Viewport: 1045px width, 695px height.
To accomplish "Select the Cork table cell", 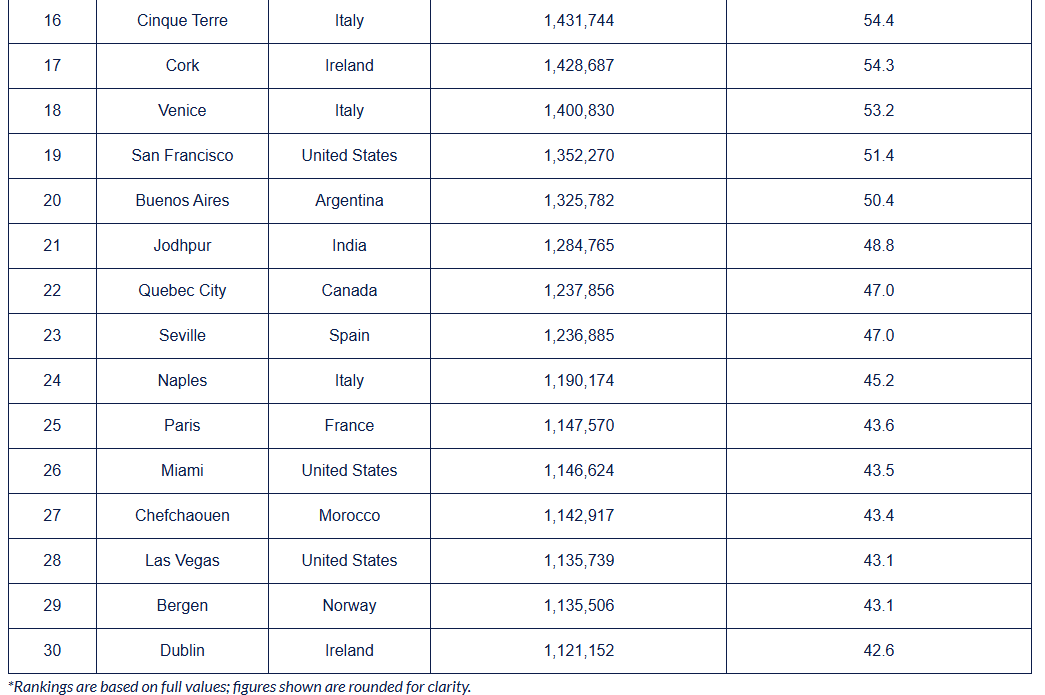I will pos(182,65).
